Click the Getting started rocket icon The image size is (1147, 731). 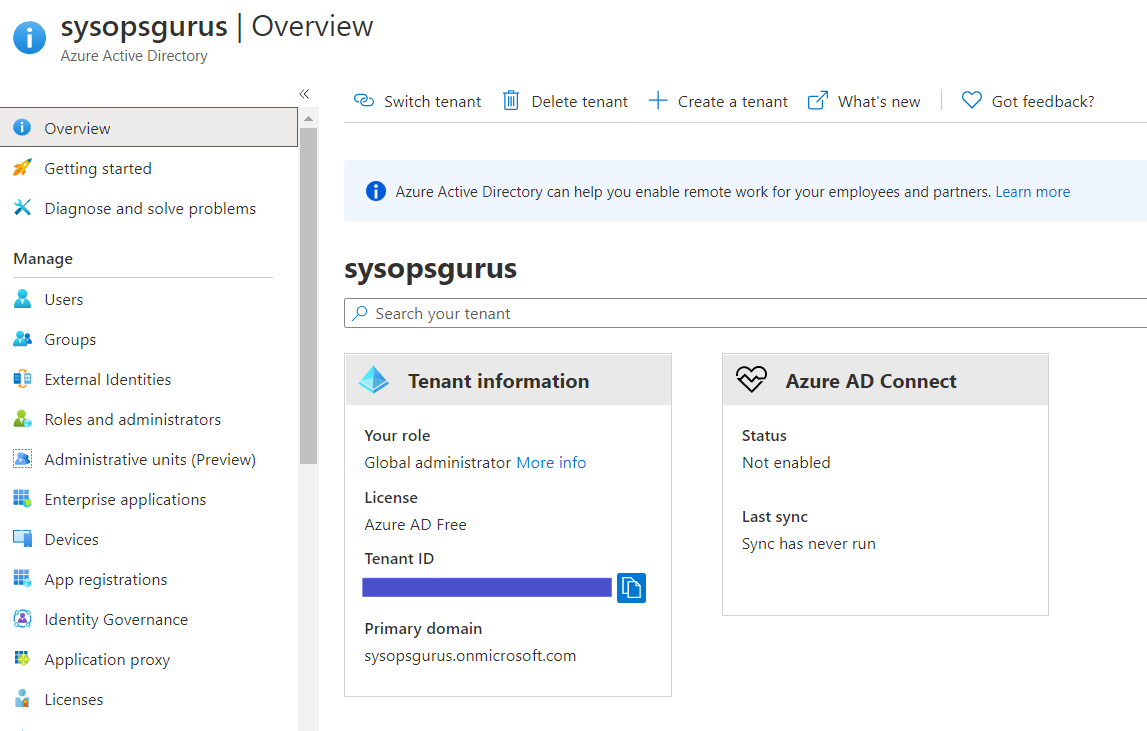(x=23, y=168)
